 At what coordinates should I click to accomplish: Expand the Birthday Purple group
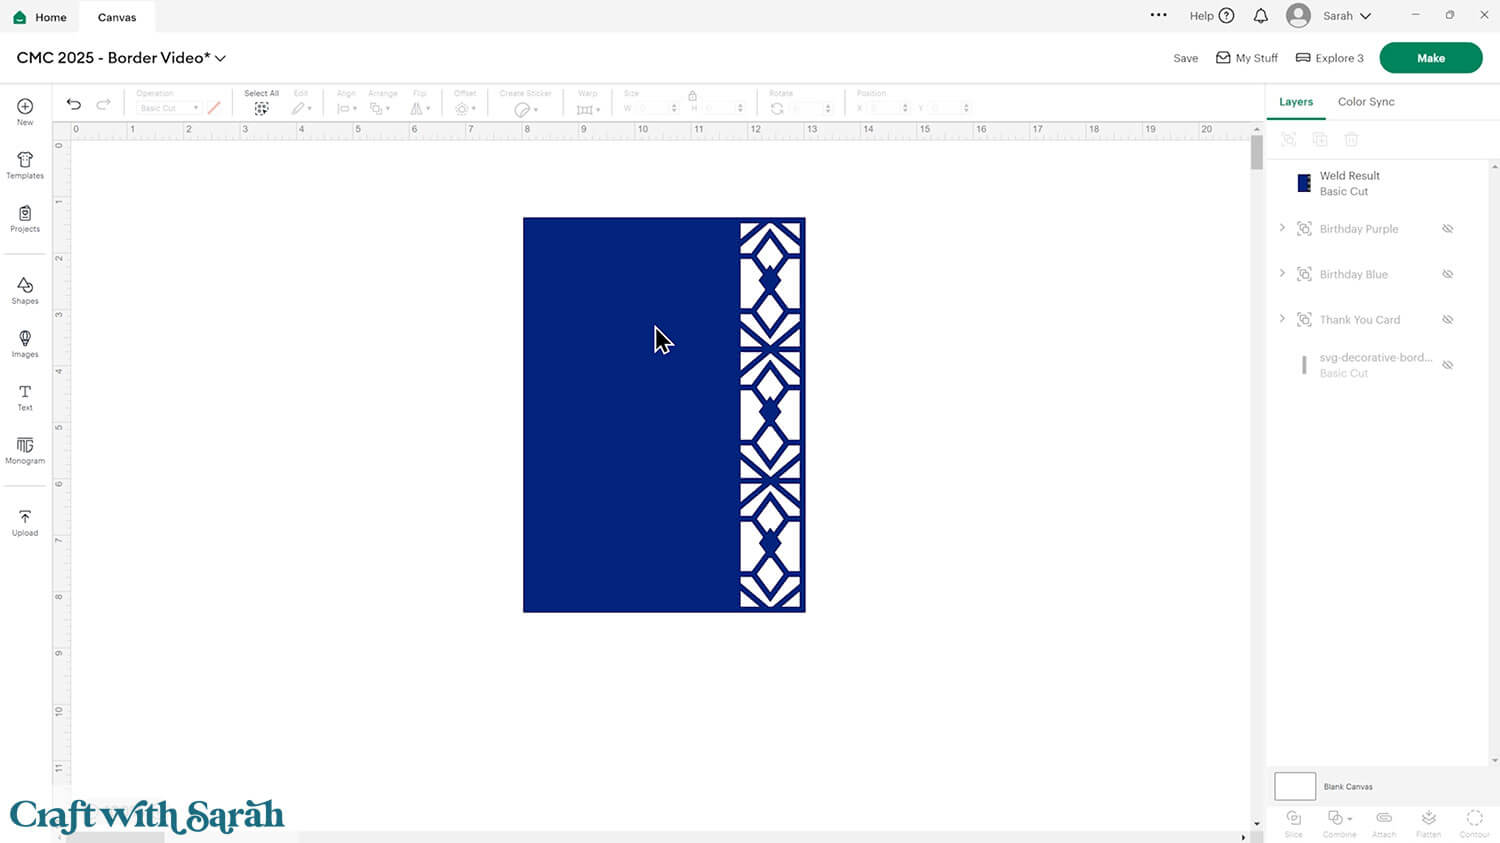(1282, 228)
